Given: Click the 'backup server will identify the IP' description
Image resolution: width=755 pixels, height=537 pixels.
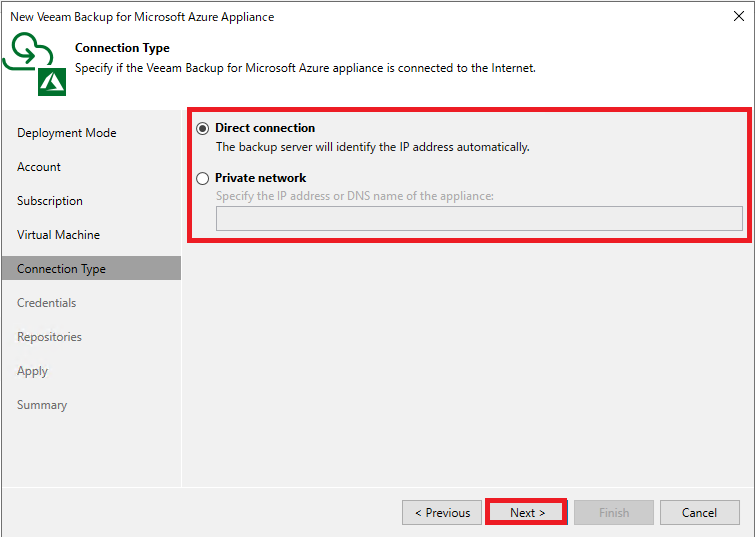Looking at the screenshot, I should pyautogui.click(x=373, y=147).
